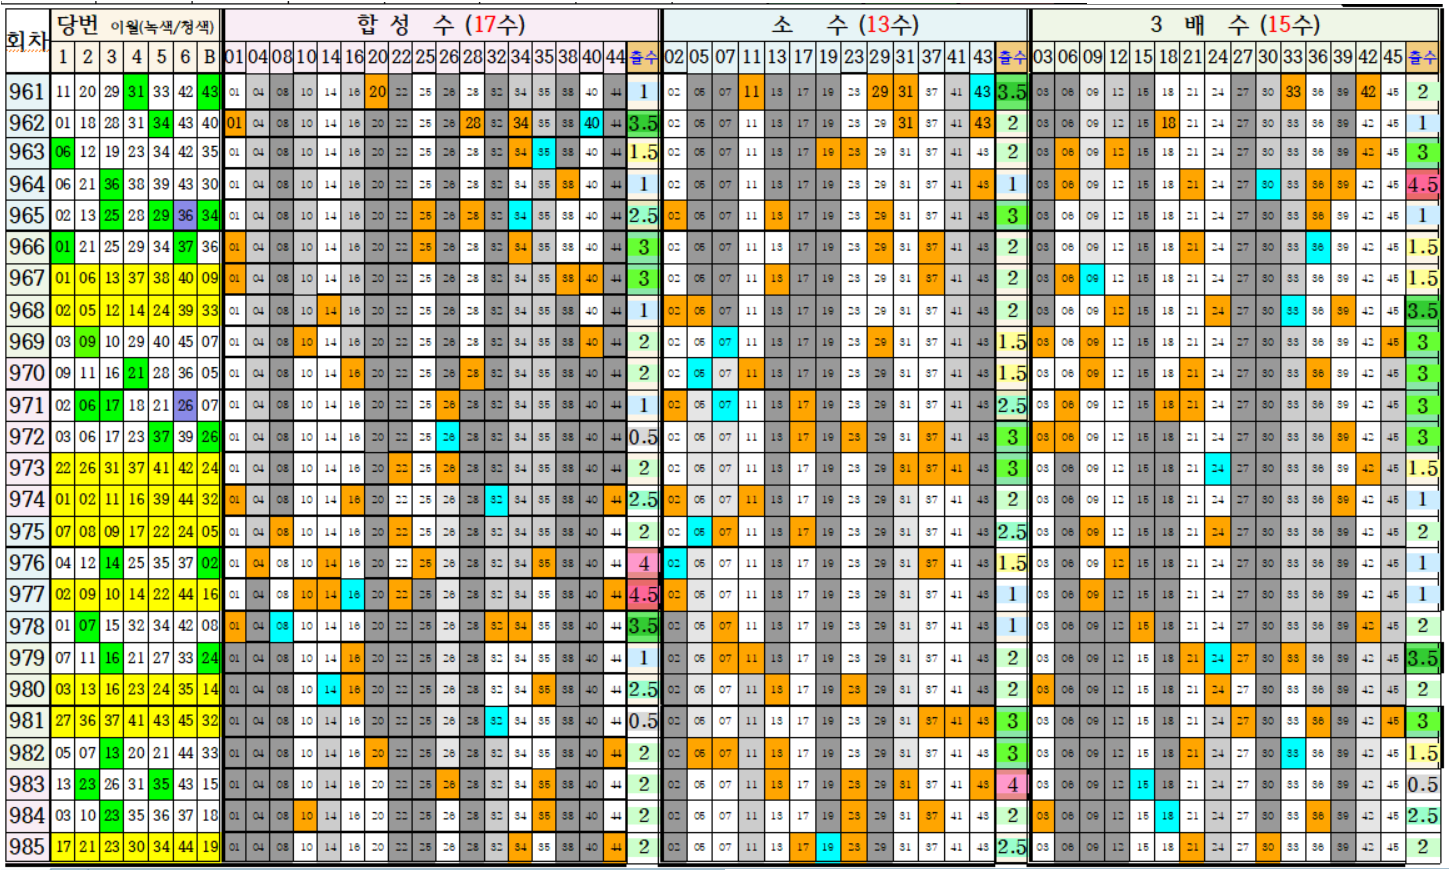
Task: Click column header 45 in 3배수 section
Action: click(1393, 57)
